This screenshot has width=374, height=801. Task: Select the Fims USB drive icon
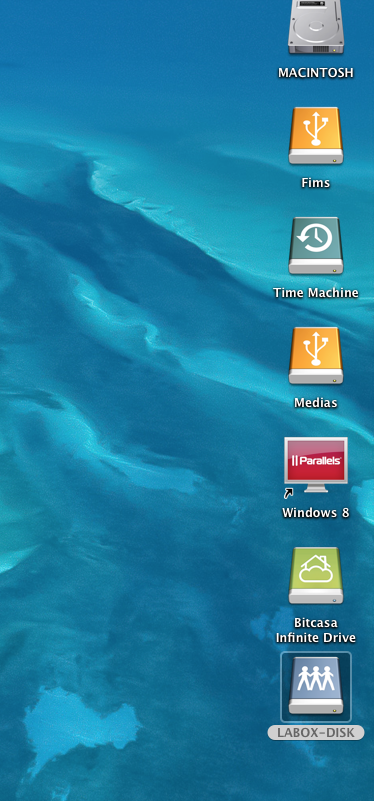pyautogui.click(x=316, y=136)
